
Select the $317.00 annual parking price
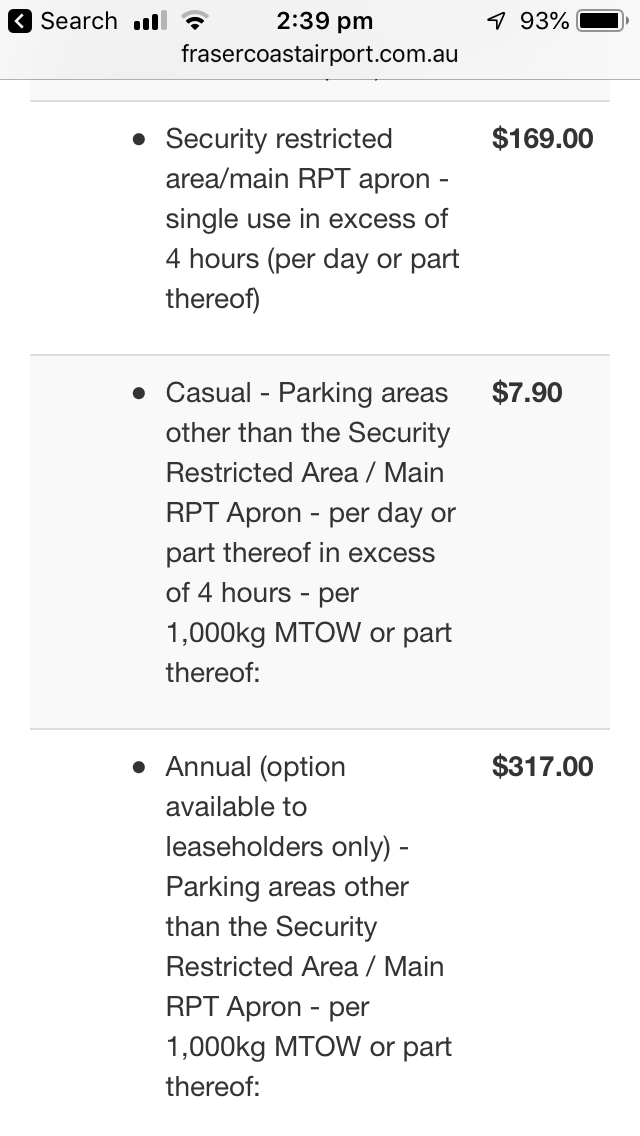coord(542,767)
